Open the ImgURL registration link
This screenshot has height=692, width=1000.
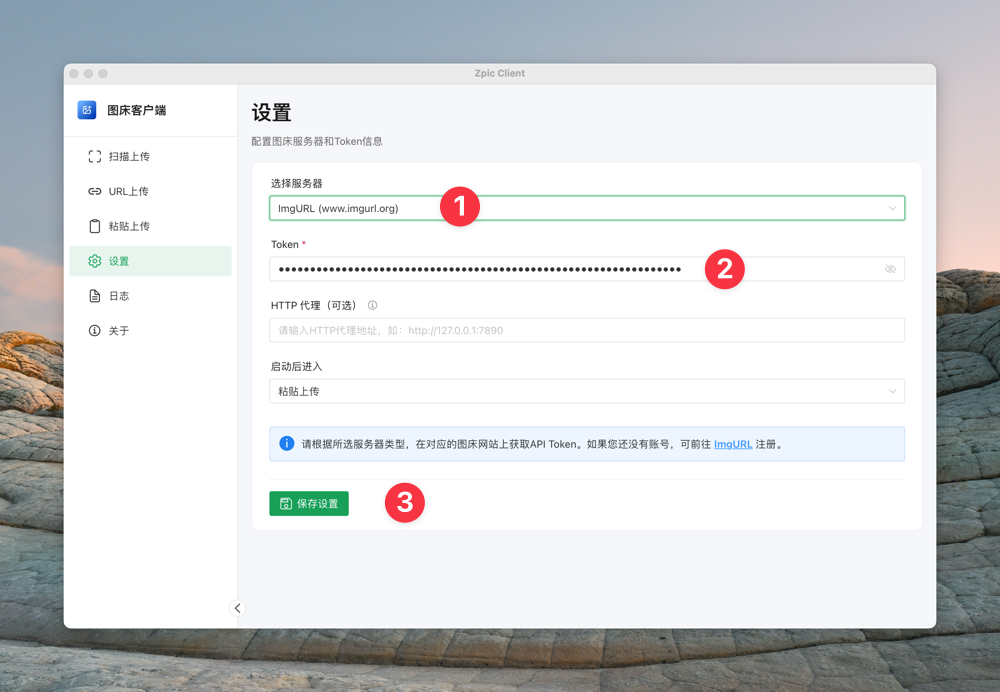[733, 443]
